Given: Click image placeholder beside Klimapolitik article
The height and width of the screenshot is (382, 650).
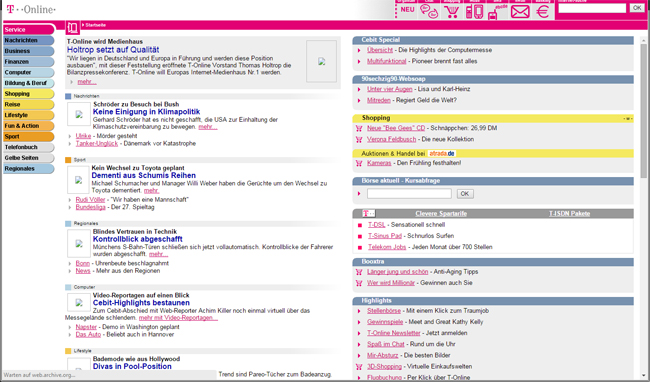Looking at the screenshot, I should point(79,115).
